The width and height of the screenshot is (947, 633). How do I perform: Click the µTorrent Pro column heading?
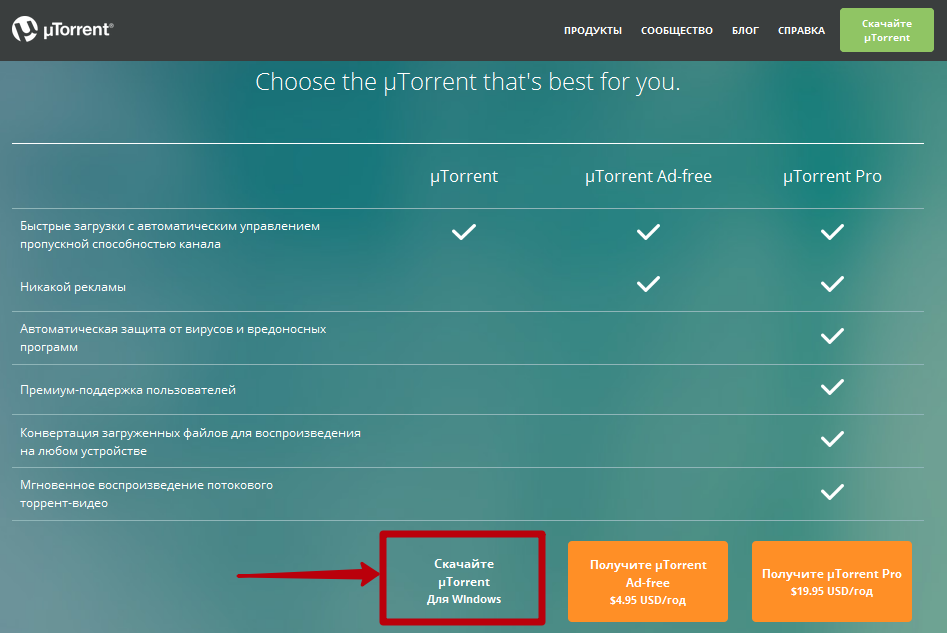coord(832,176)
